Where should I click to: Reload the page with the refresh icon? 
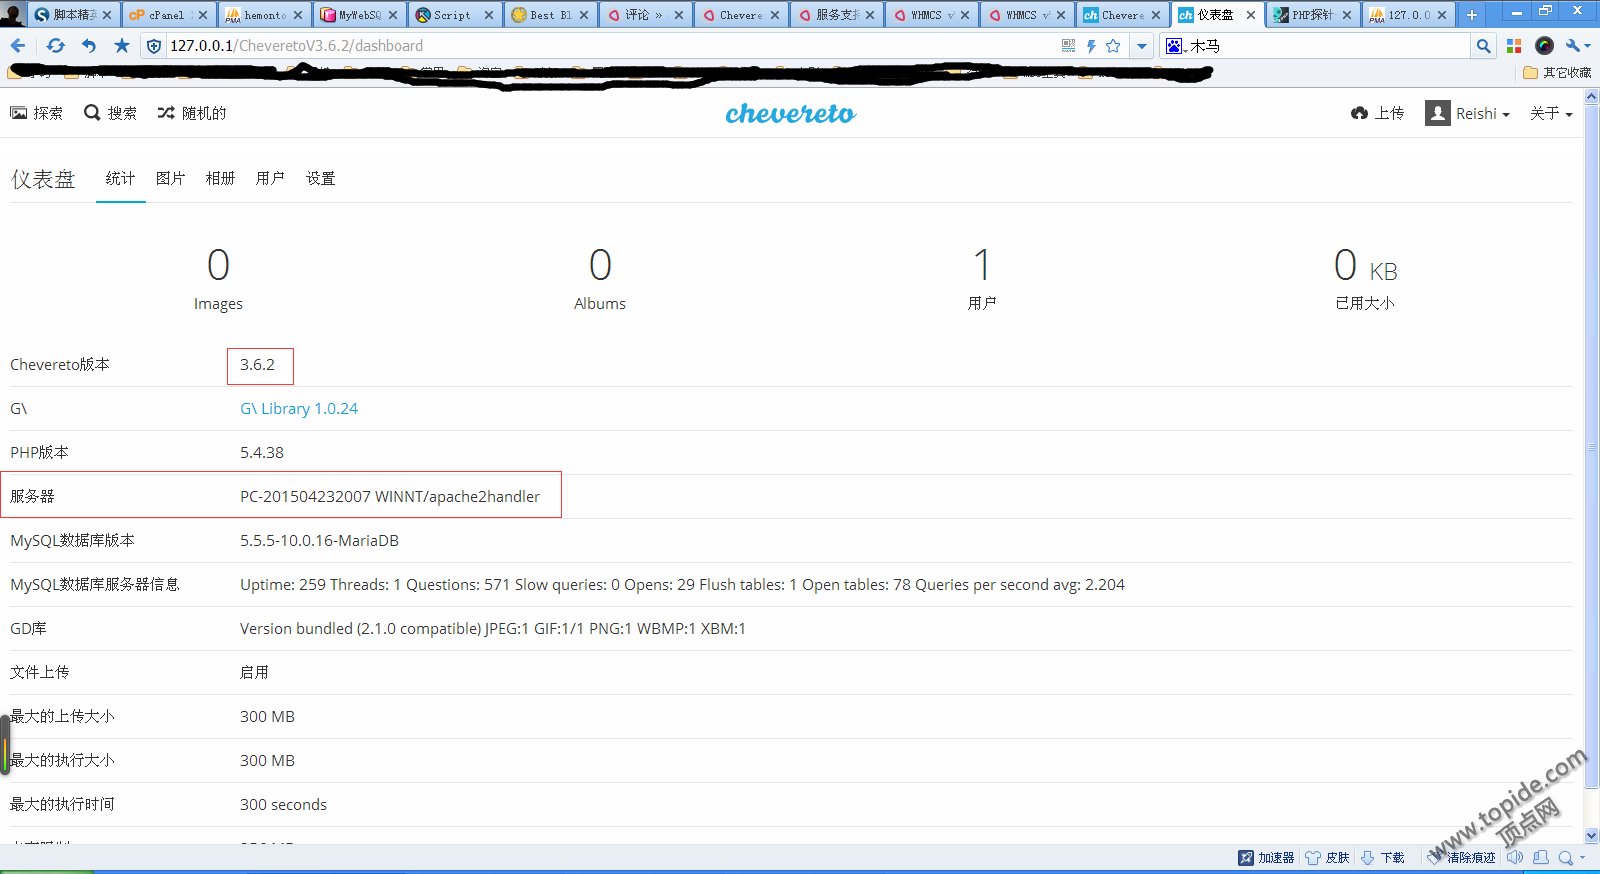click(55, 46)
